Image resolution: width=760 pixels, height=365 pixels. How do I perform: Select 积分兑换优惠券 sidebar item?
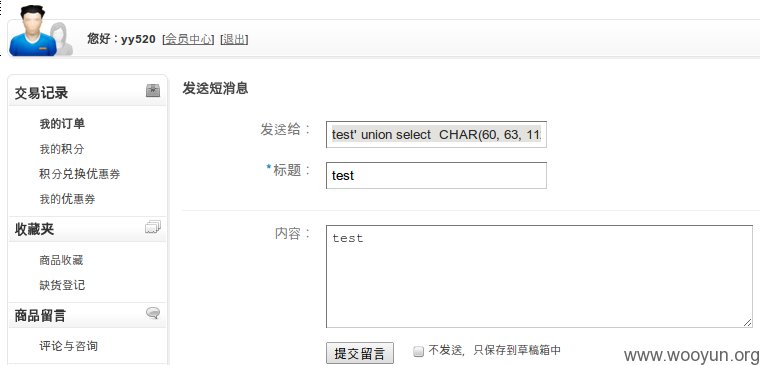click(x=80, y=174)
